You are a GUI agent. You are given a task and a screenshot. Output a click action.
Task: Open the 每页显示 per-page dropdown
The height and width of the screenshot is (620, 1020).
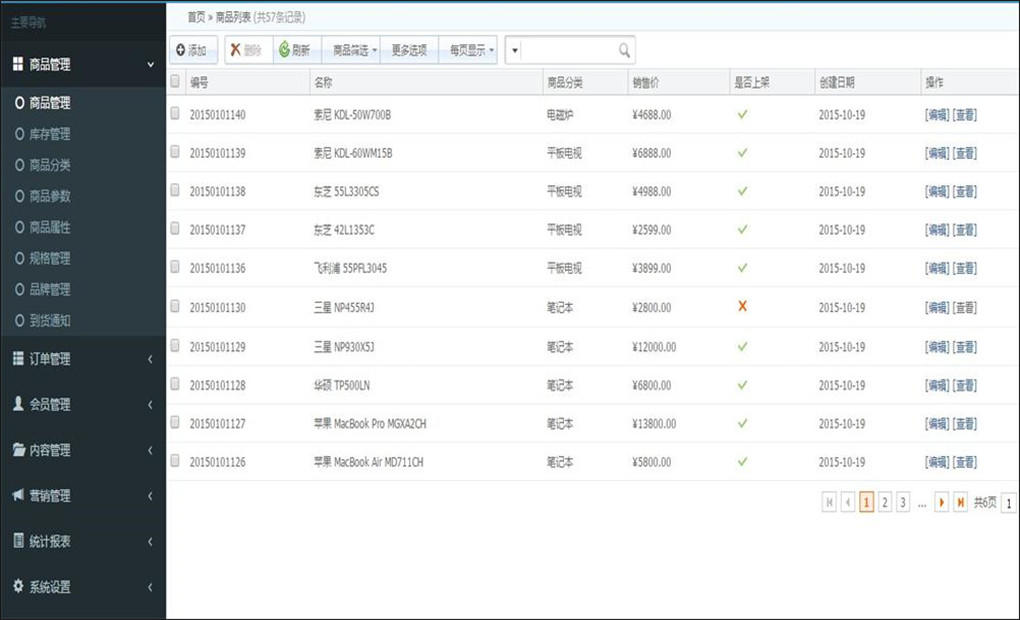click(x=470, y=50)
